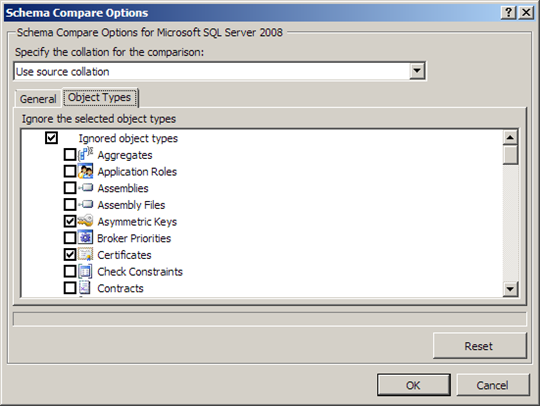Select the 'Aggregates' label
The width and height of the screenshot is (540, 406).
(125, 155)
